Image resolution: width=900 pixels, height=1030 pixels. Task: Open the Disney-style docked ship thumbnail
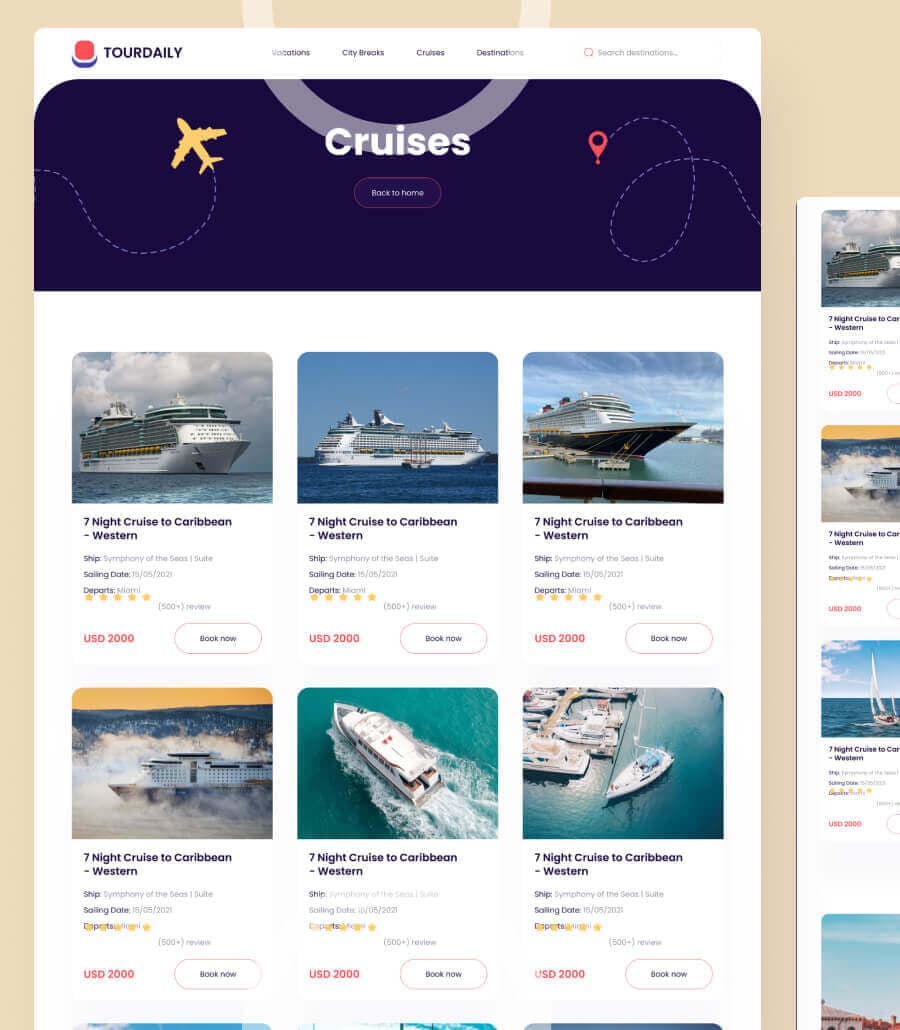[x=623, y=428]
